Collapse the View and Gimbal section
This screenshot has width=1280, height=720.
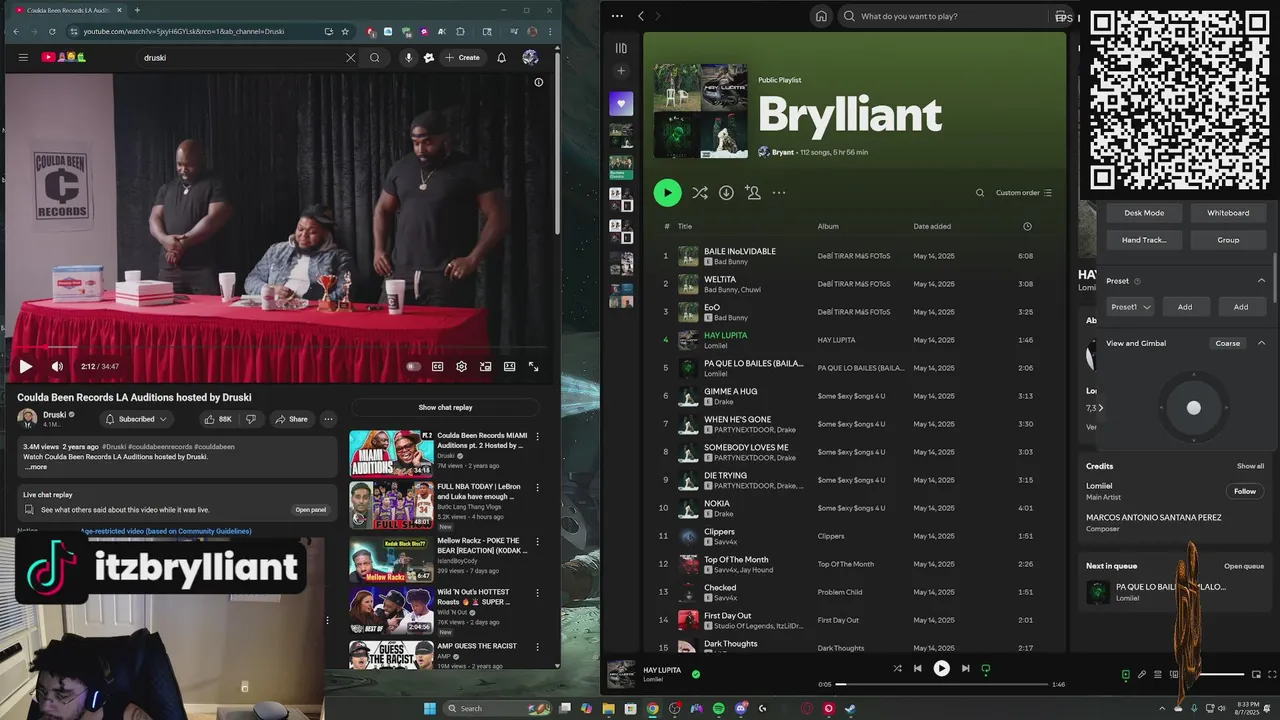(1261, 343)
